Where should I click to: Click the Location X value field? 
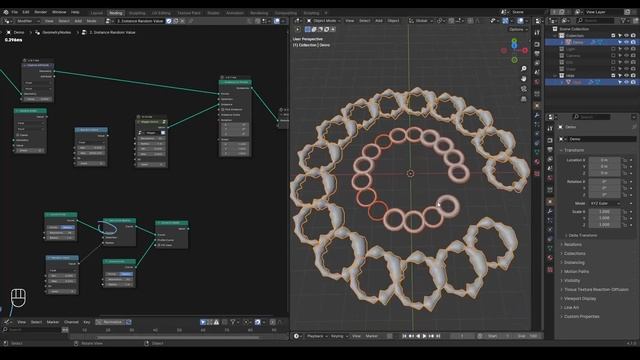click(x=604, y=160)
